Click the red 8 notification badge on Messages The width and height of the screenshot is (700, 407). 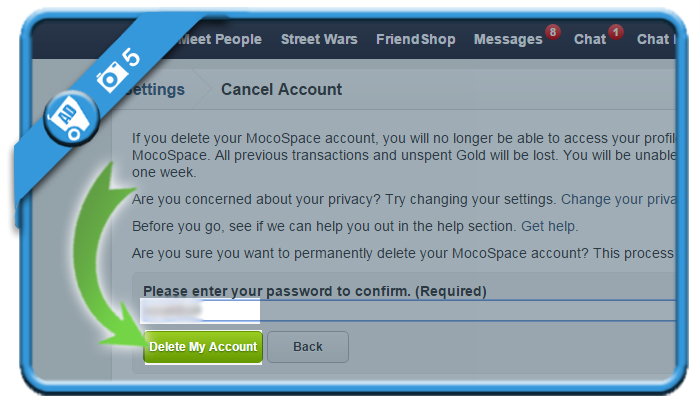pos(553,32)
